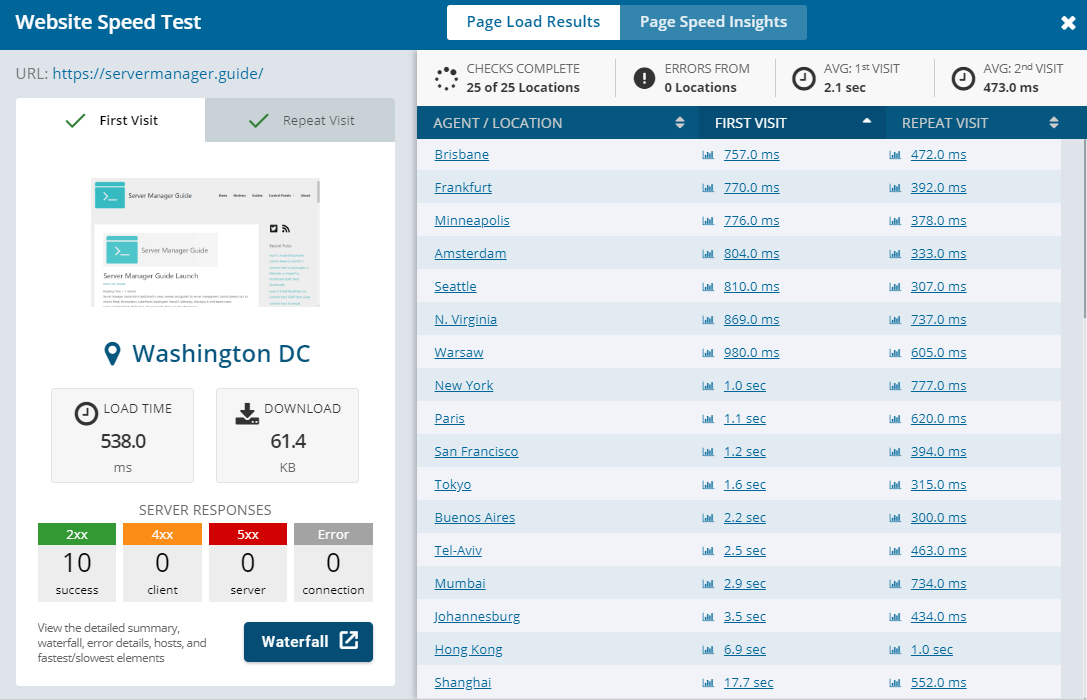Click the results list vertical scrollbar
Image resolution: width=1087 pixels, height=700 pixels.
[1083, 229]
